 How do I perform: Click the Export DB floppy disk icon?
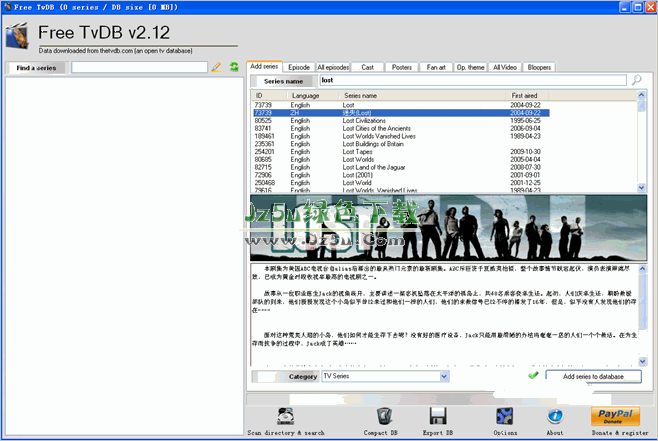(438, 416)
